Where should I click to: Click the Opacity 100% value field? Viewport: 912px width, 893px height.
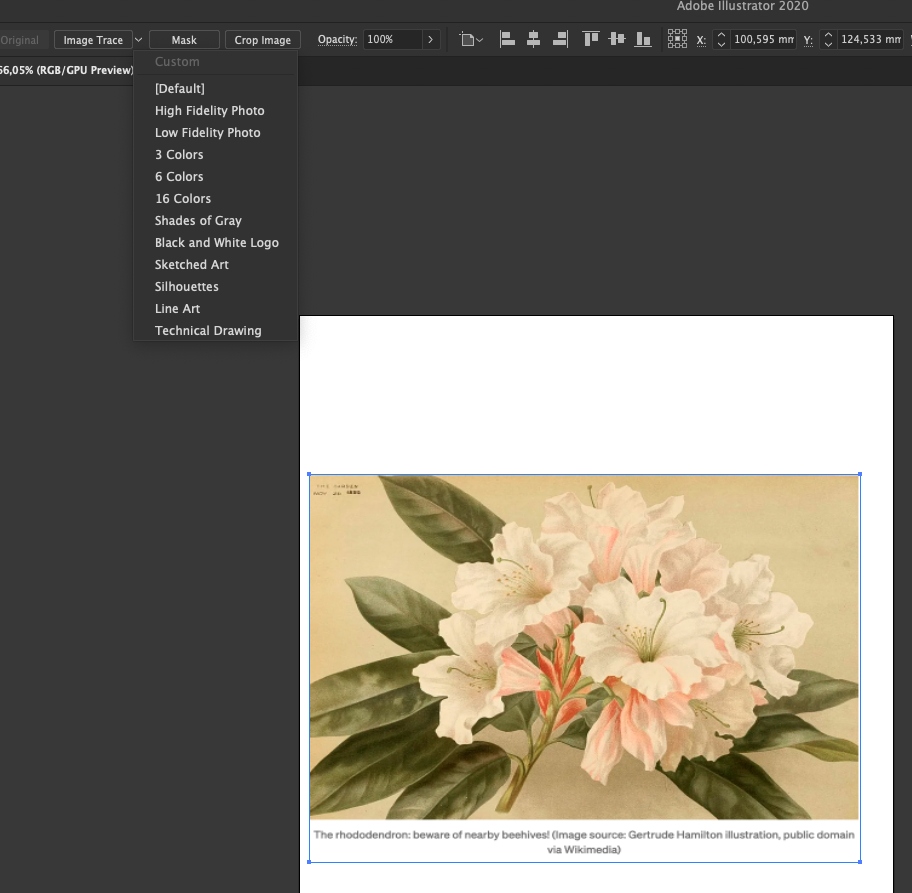coord(393,40)
